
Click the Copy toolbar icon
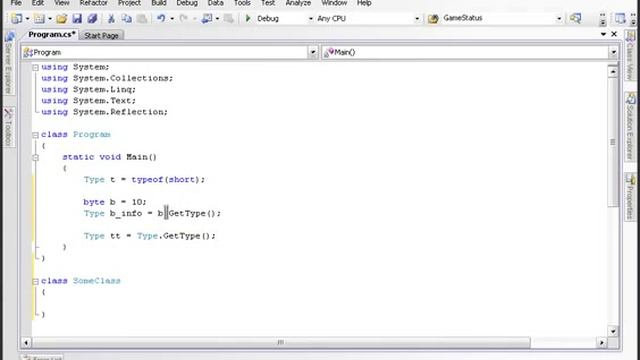pyautogui.click(x=127, y=18)
